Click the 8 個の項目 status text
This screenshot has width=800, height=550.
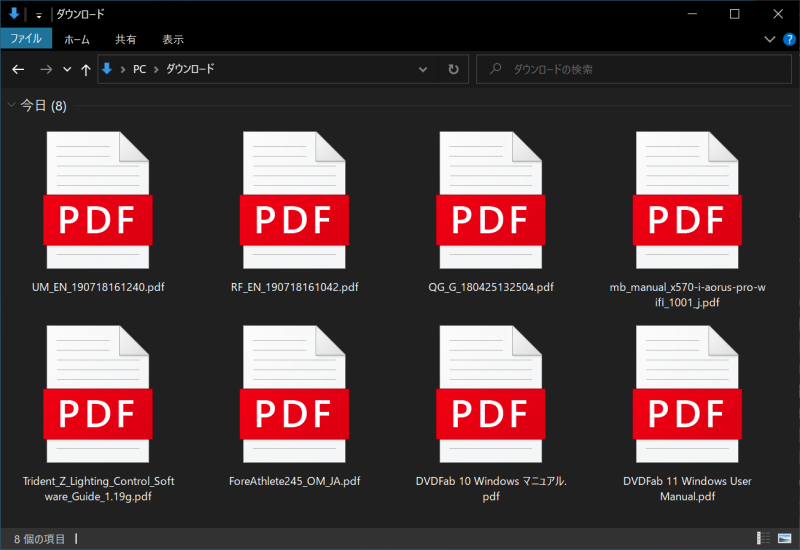pyautogui.click(x=39, y=539)
